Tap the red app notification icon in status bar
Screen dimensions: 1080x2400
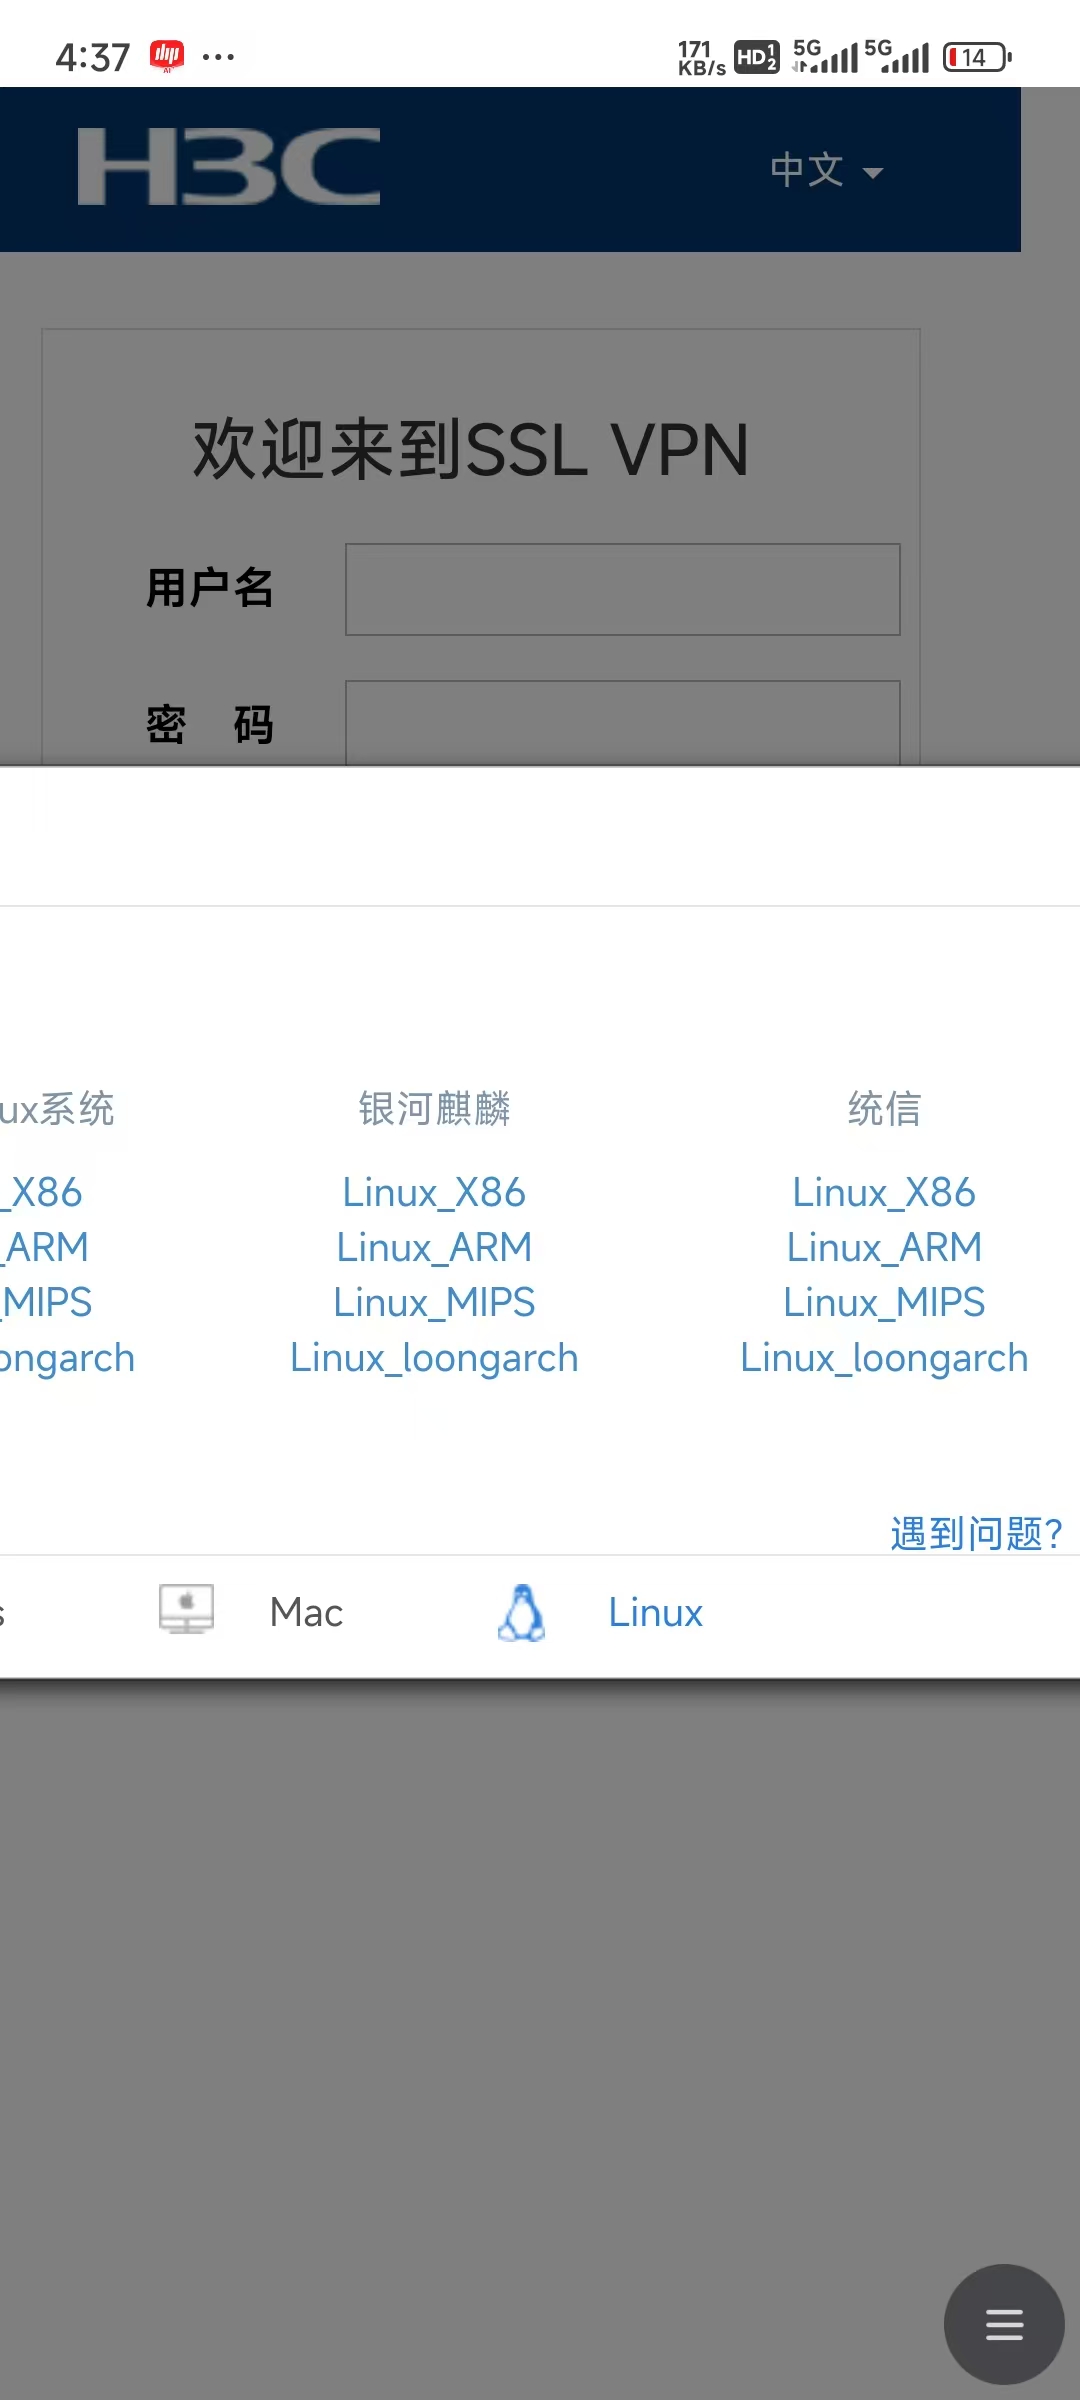(x=167, y=56)
